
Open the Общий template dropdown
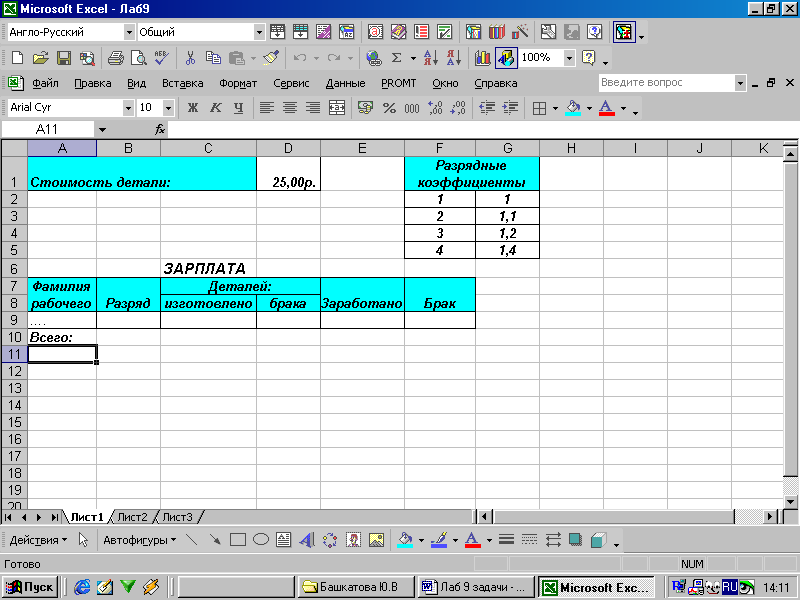pos(260,32)
